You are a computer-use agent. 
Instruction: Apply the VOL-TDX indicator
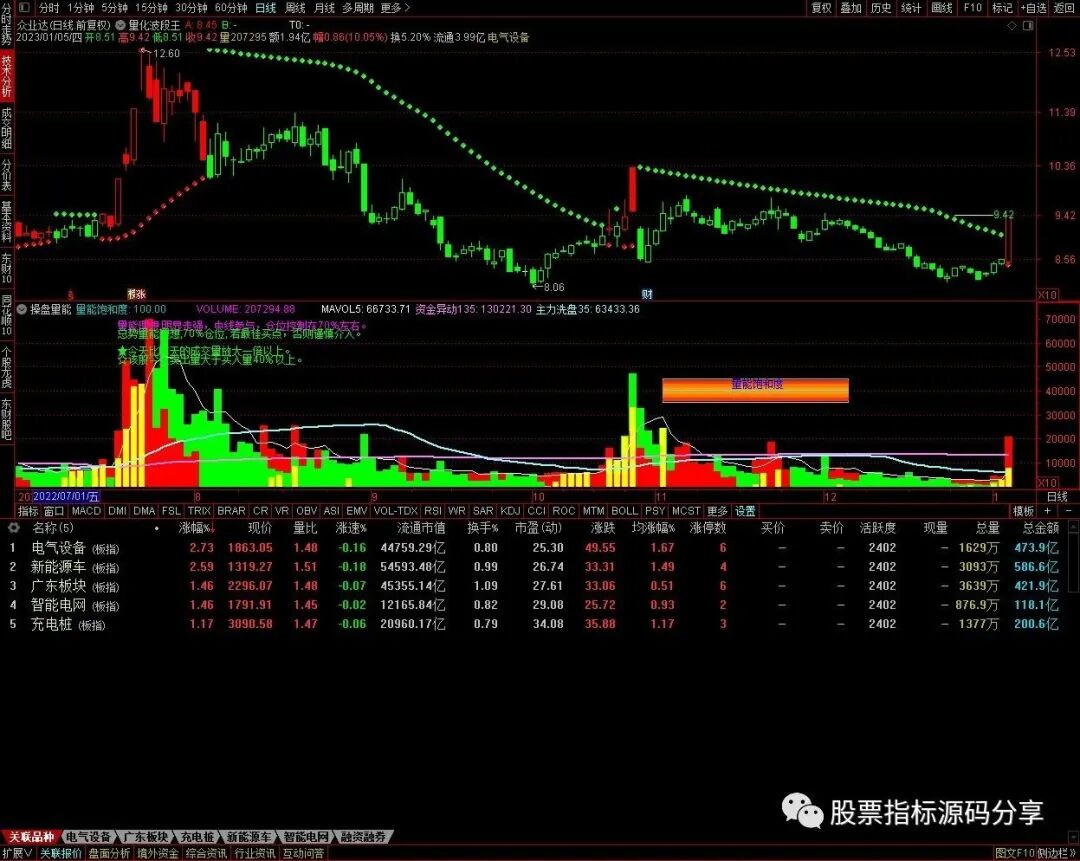(x=395, y=511)
